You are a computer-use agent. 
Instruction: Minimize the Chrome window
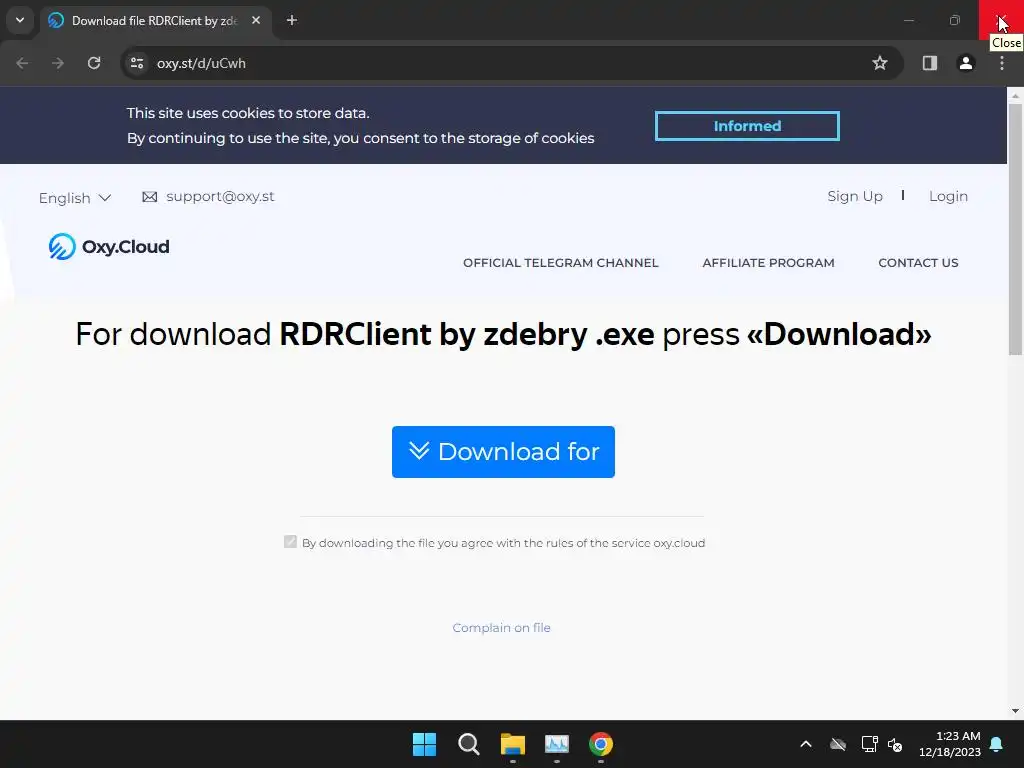[908, 20]
